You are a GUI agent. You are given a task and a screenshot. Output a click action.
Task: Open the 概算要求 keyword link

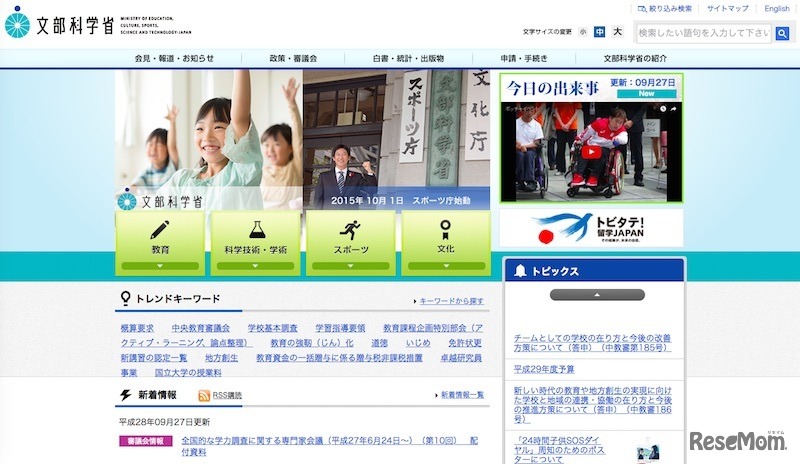[x=137, y=328]
